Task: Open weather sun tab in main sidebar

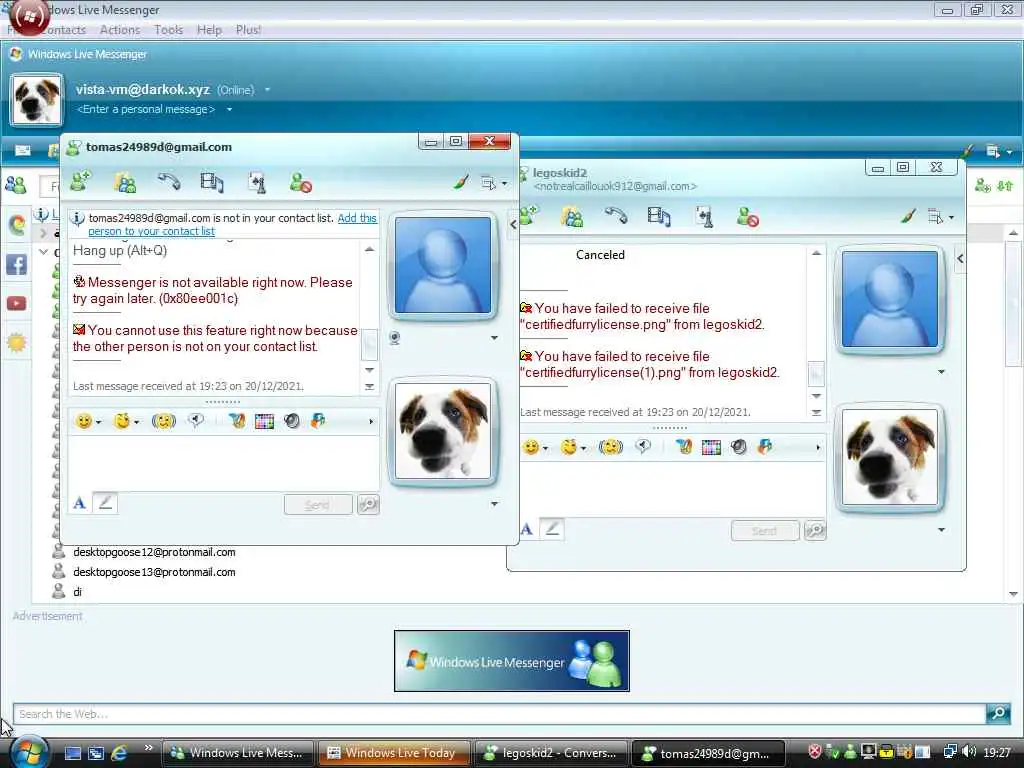Action: tap(16, 342)
